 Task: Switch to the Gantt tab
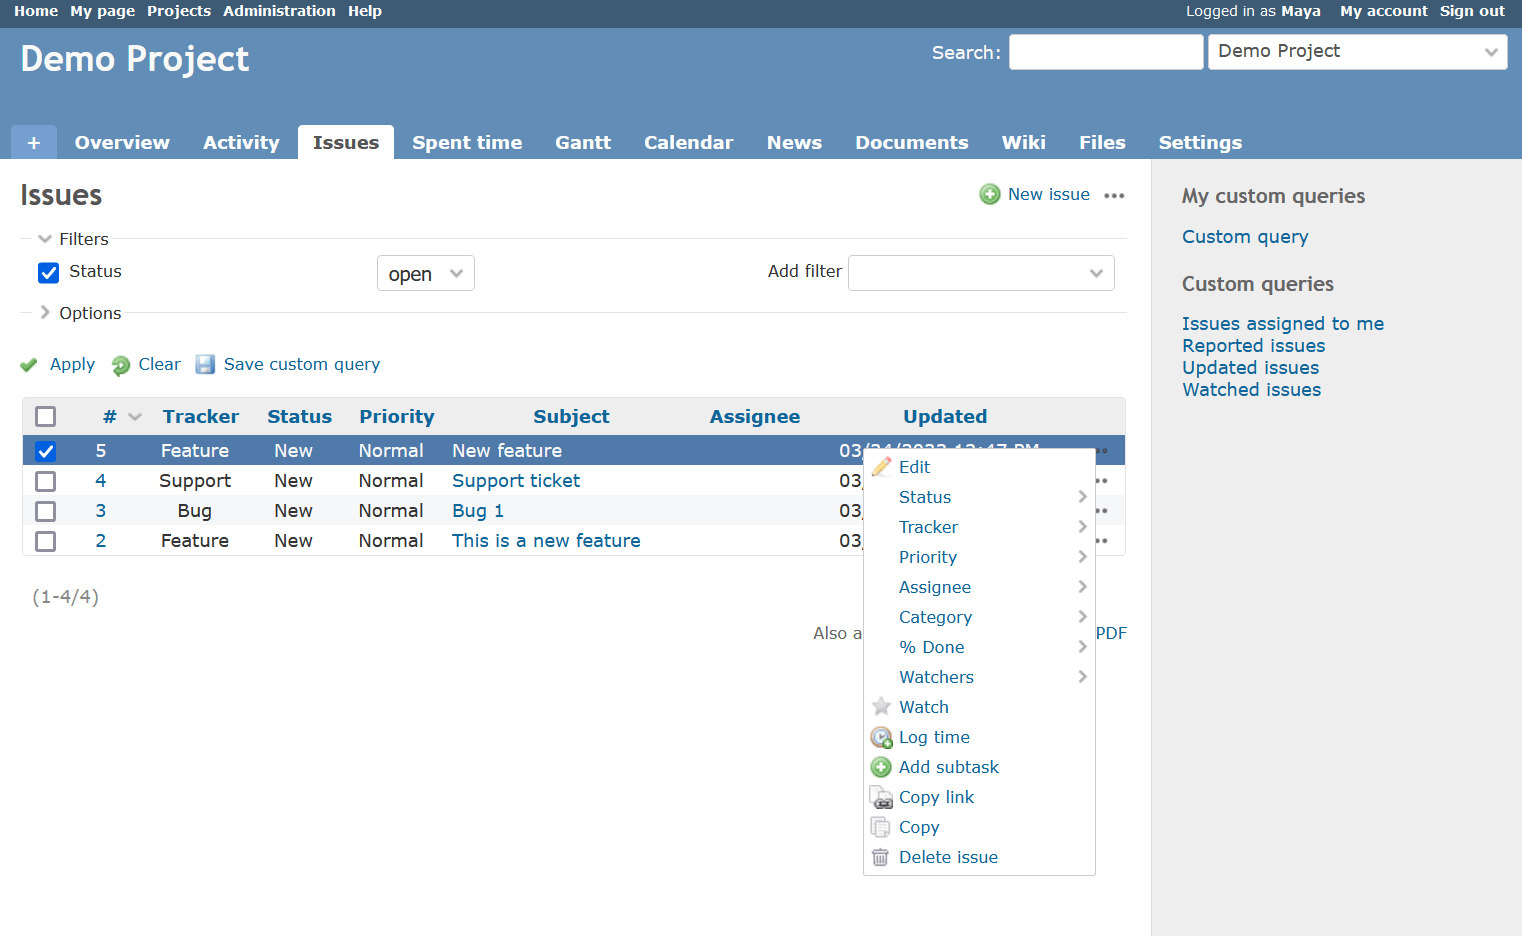583,142
